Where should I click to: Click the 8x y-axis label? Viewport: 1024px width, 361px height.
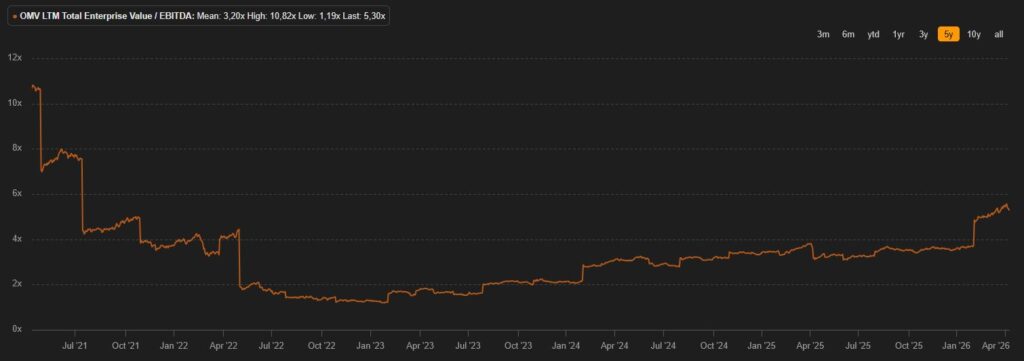(18, 148)
